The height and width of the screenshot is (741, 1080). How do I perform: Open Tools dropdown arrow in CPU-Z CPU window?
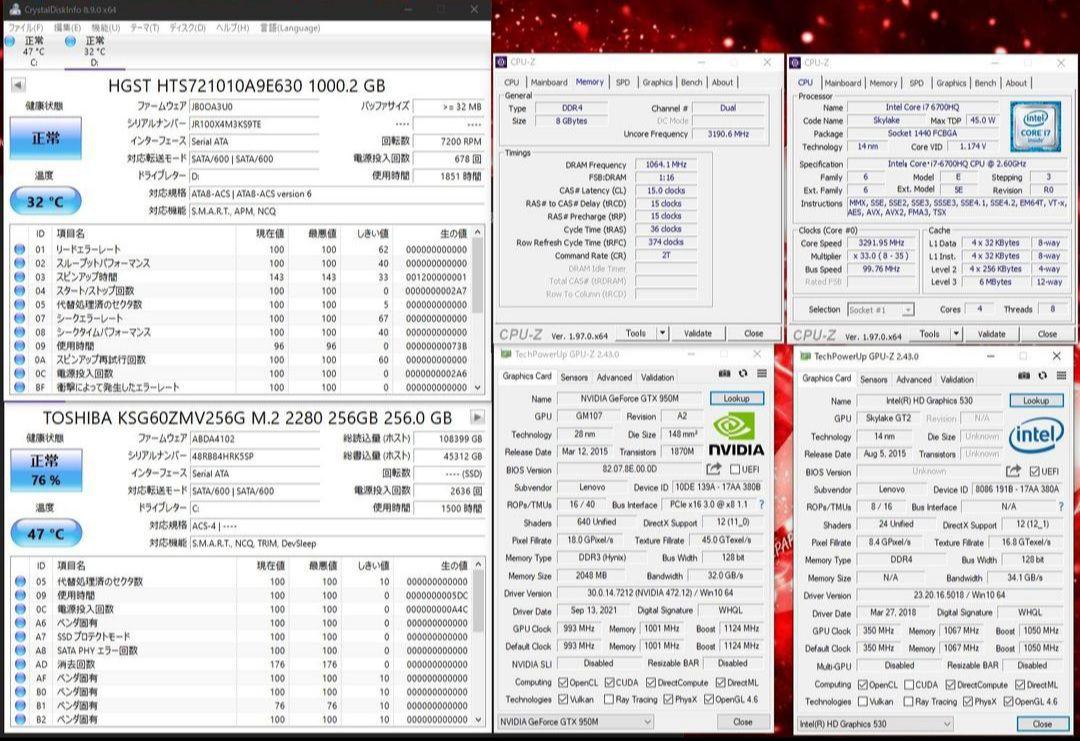956,334
